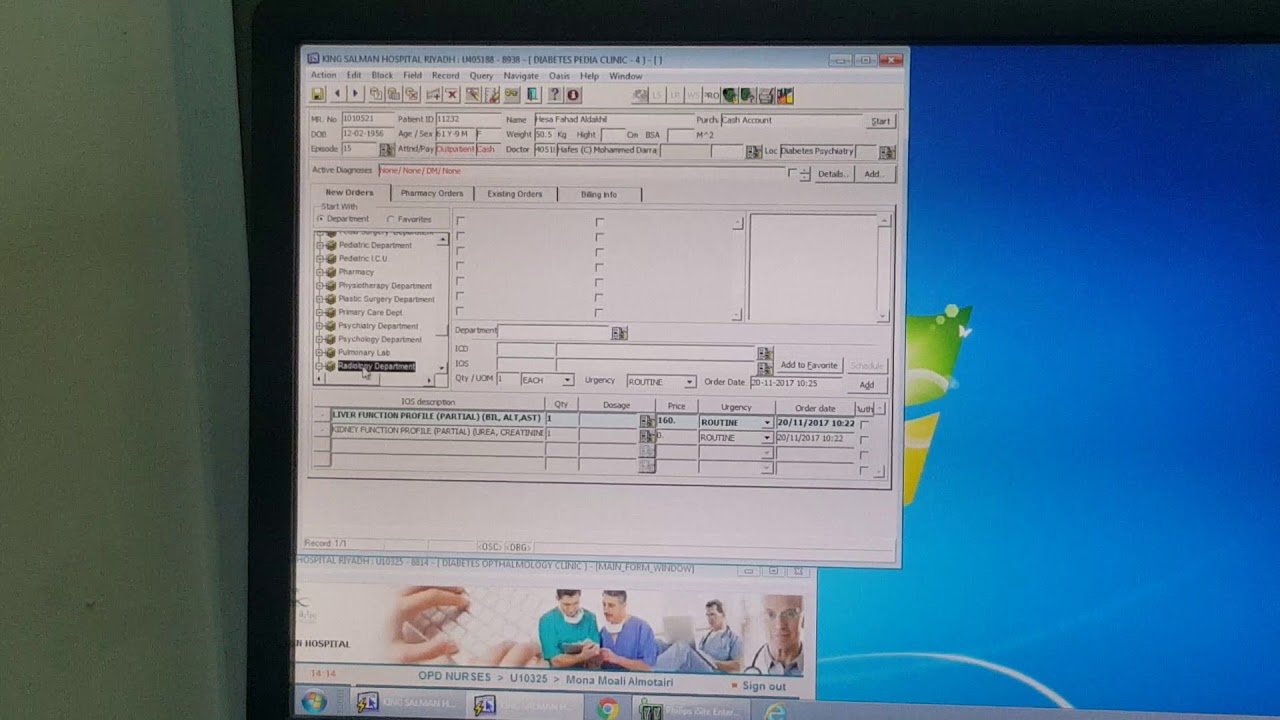Open the Oasis menu
The width and height of the screenshot is (1280, 720).
[x=559, y=76]
